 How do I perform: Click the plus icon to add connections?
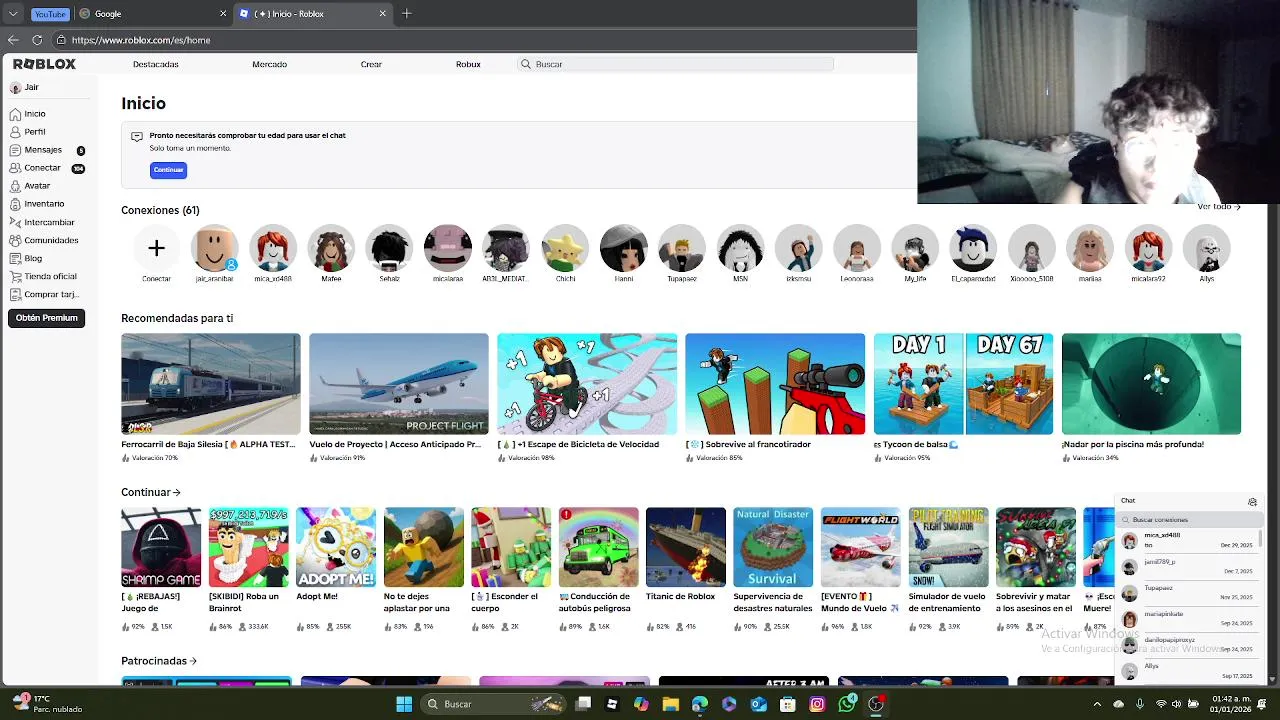pyautogui.click(x=156, y=248)
